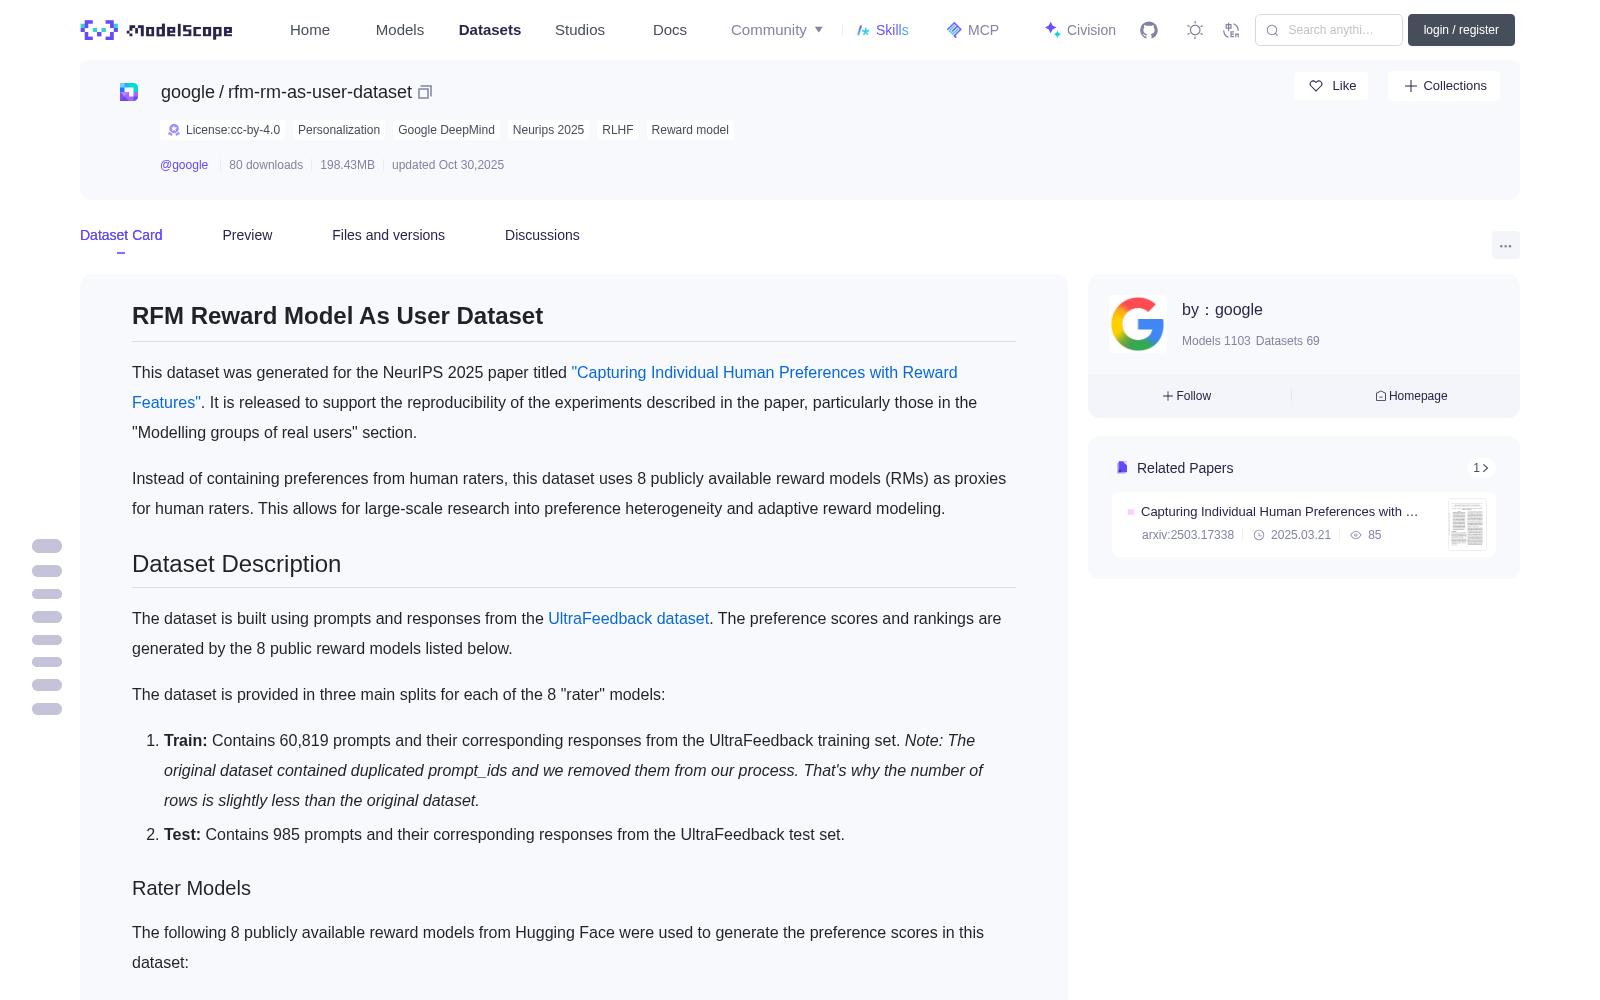Open the UltraFeedback dataset link
1600x1000 pixels.
click(628, 618)
